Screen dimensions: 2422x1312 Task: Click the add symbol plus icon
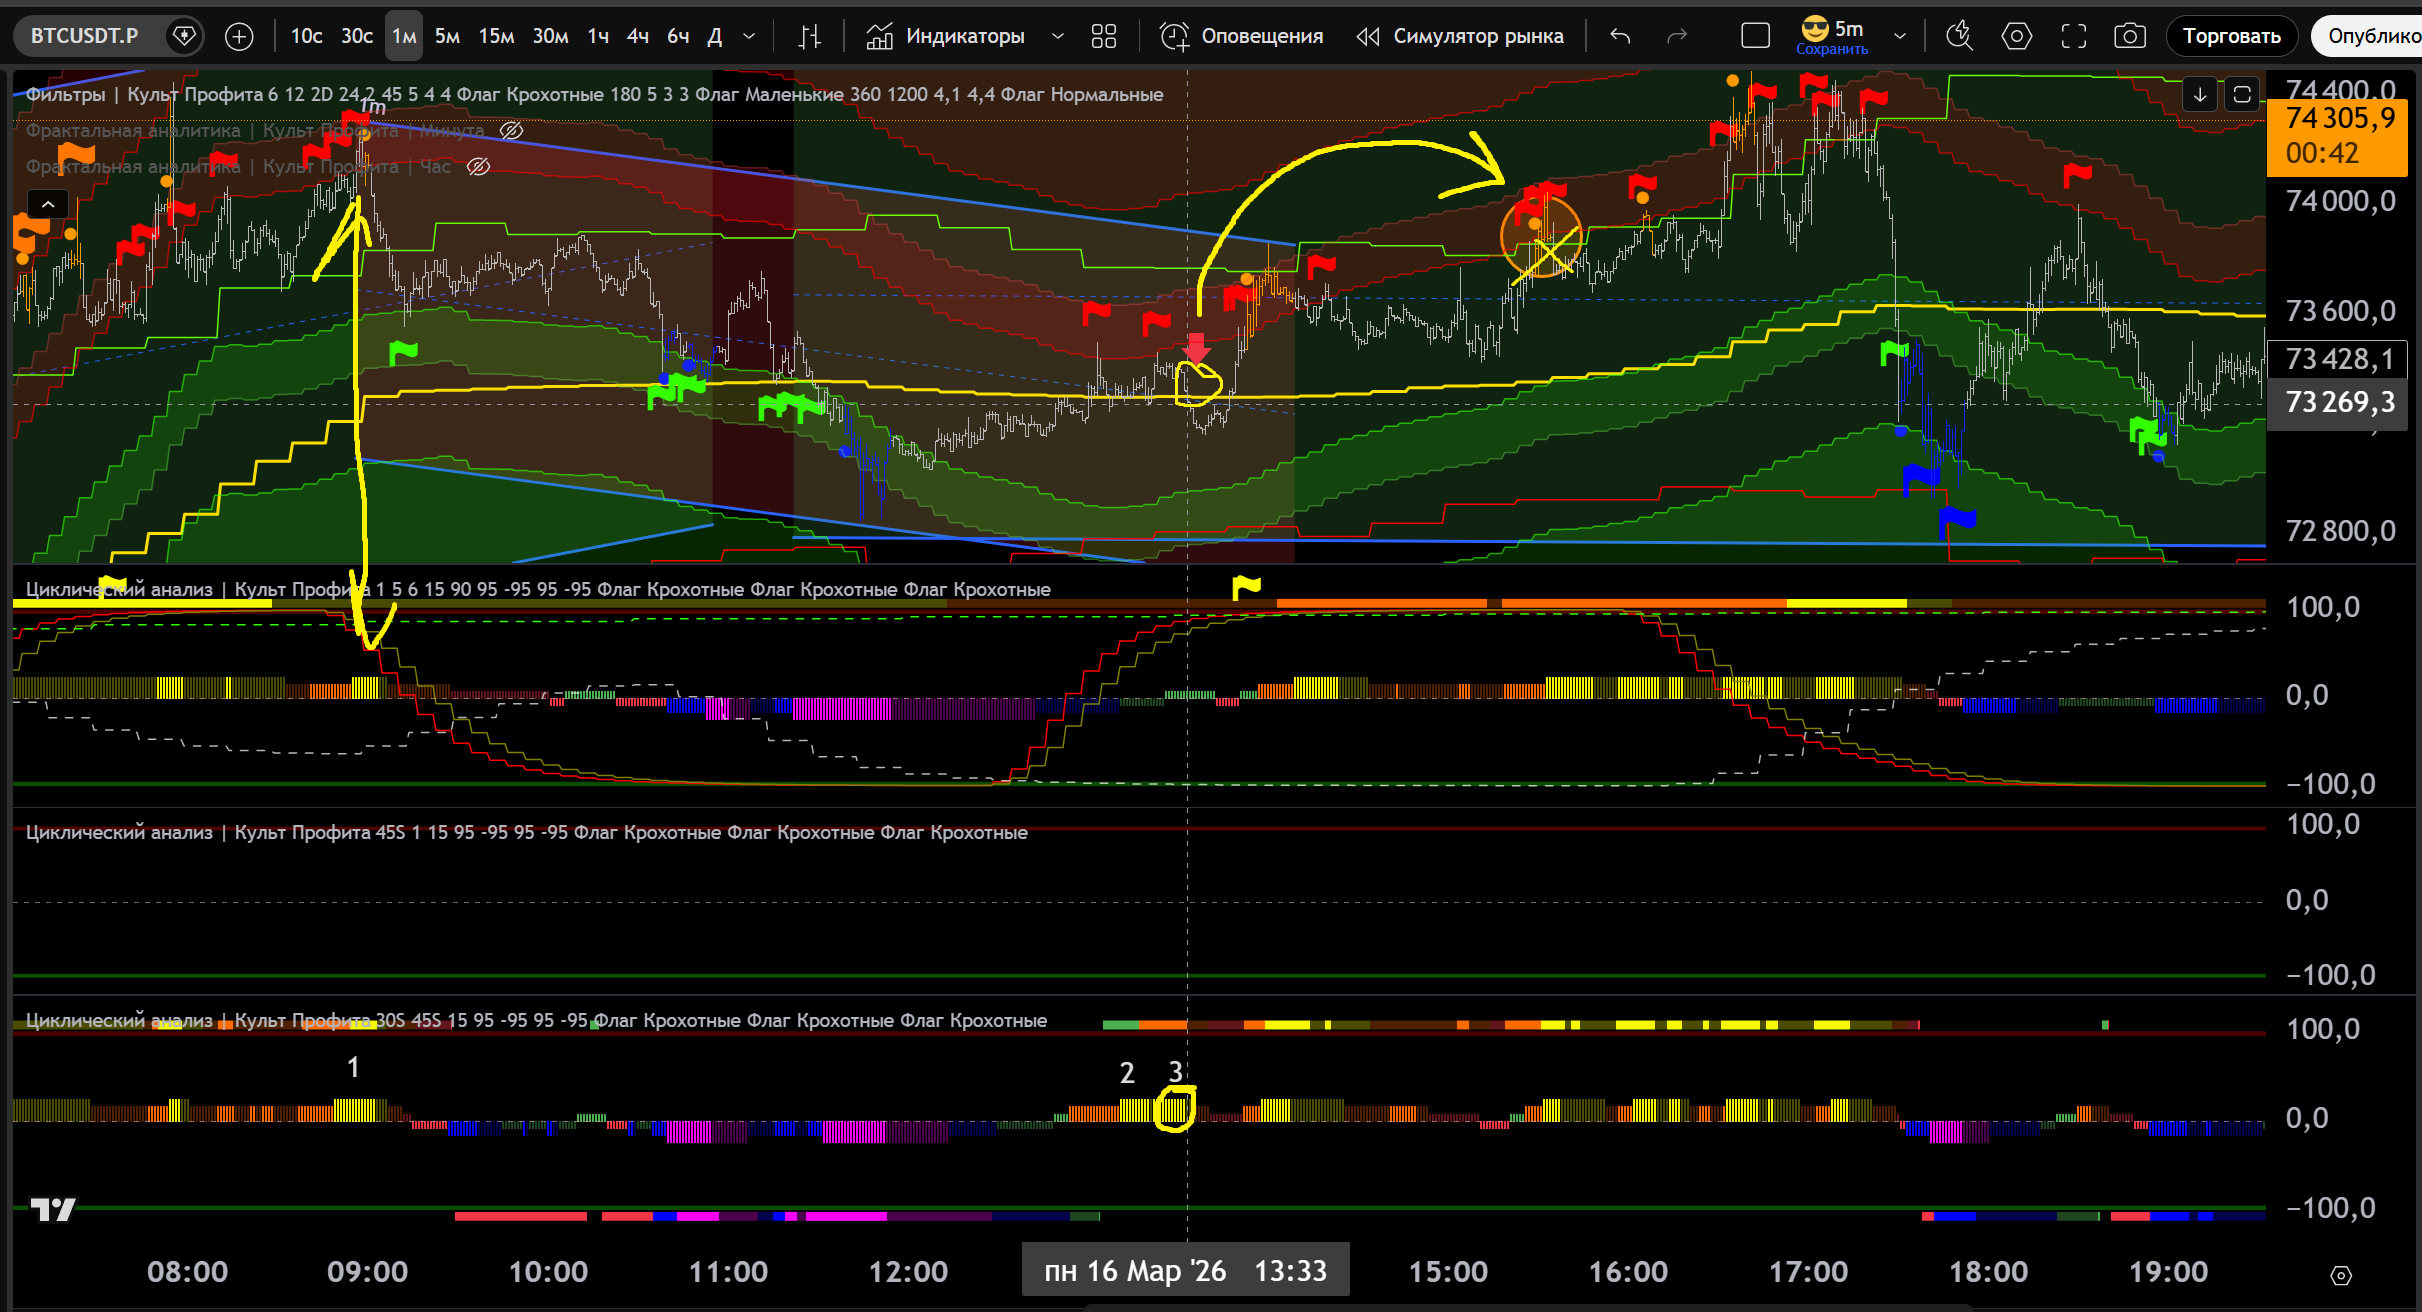tap(239, 37)
